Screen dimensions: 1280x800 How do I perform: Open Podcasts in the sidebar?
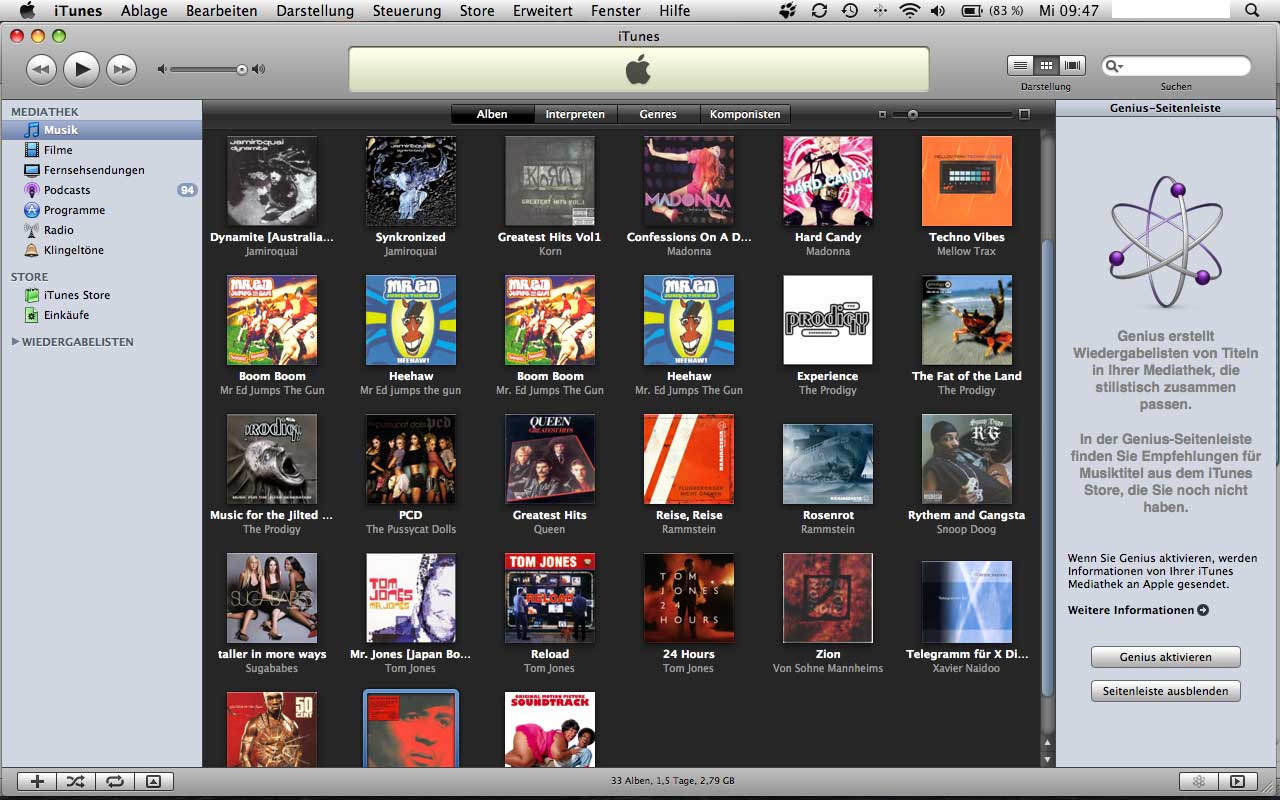click(x=67, y=190)
